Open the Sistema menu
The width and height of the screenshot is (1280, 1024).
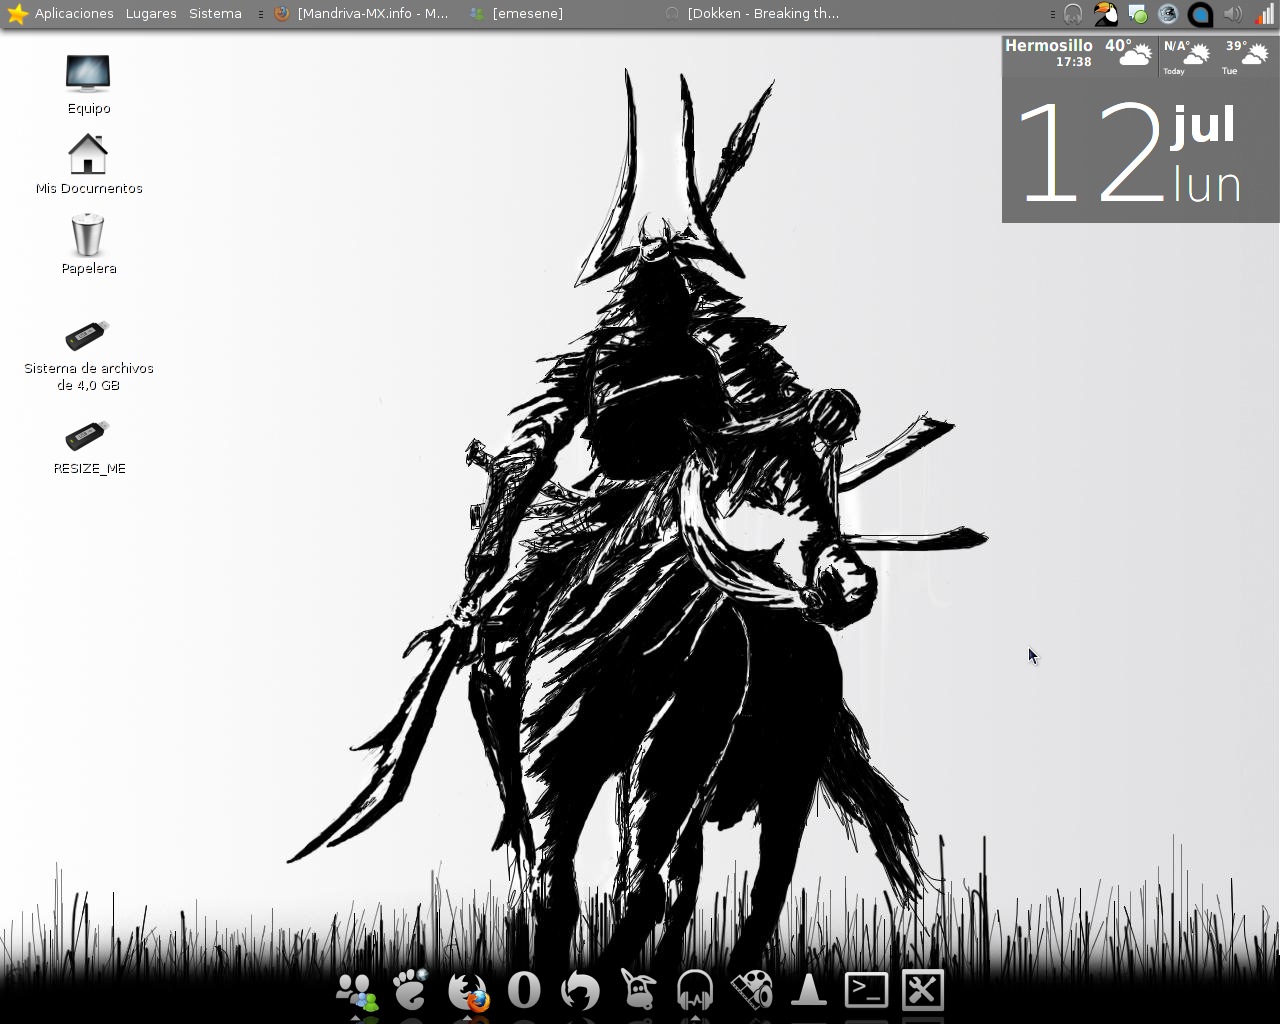tap(215, 14)
